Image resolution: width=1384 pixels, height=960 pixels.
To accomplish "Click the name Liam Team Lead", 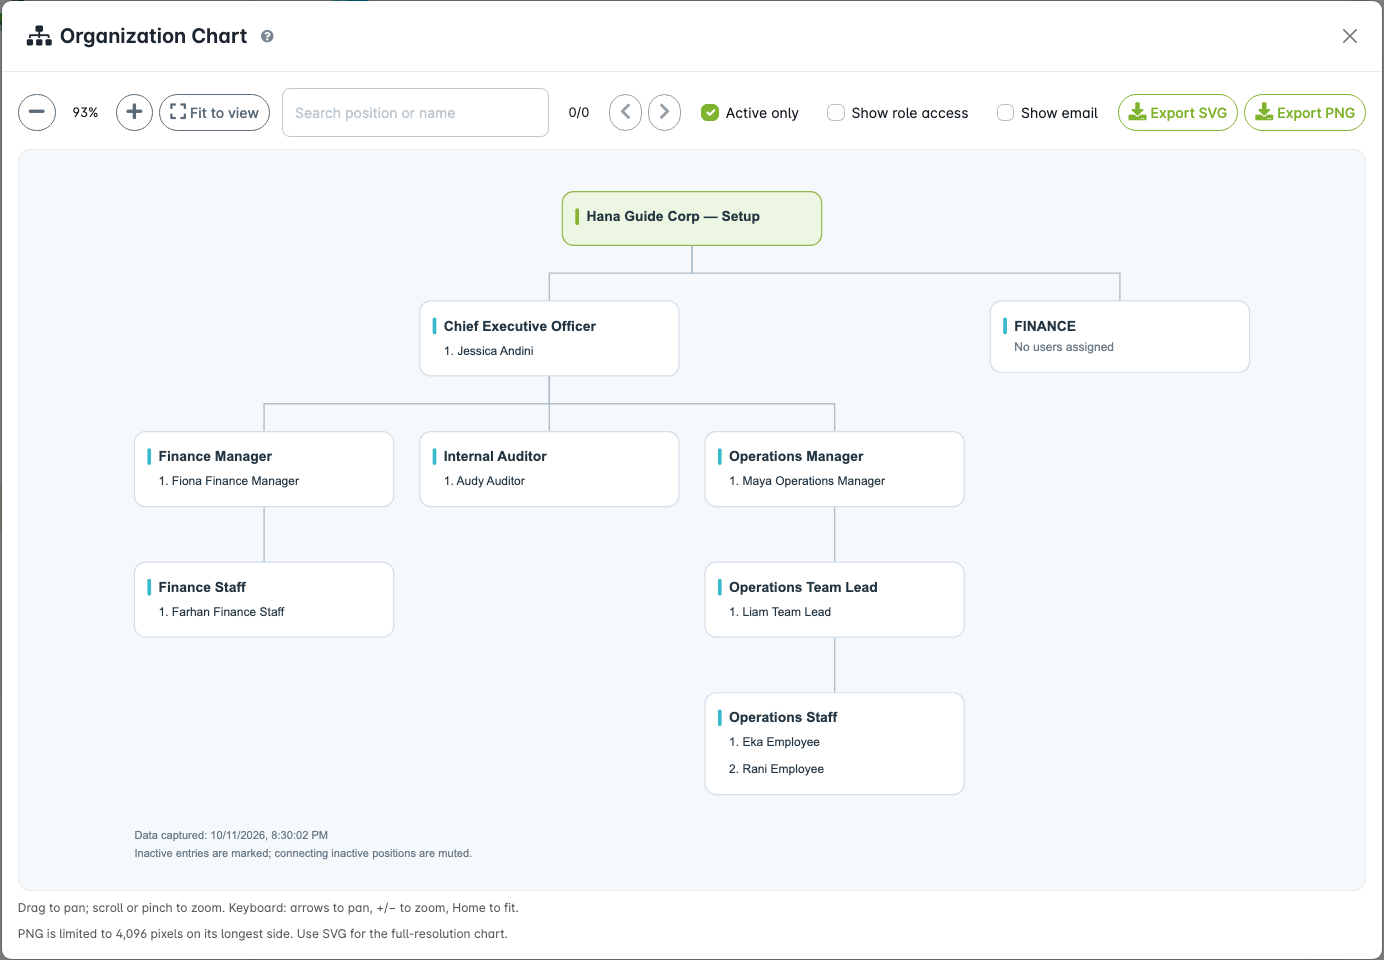I will pos(786,612).
